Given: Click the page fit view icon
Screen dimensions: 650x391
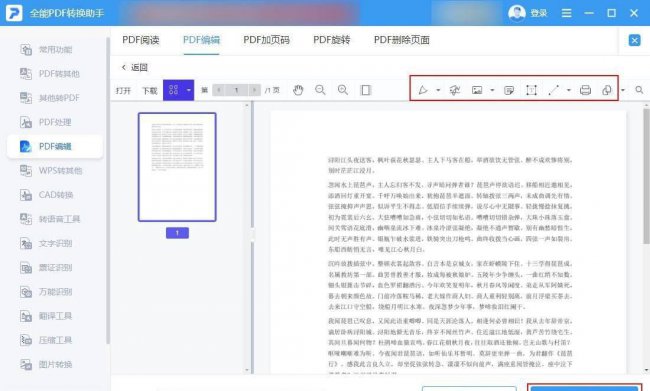Looking at the screenshot, I should [x=366, y=90].
